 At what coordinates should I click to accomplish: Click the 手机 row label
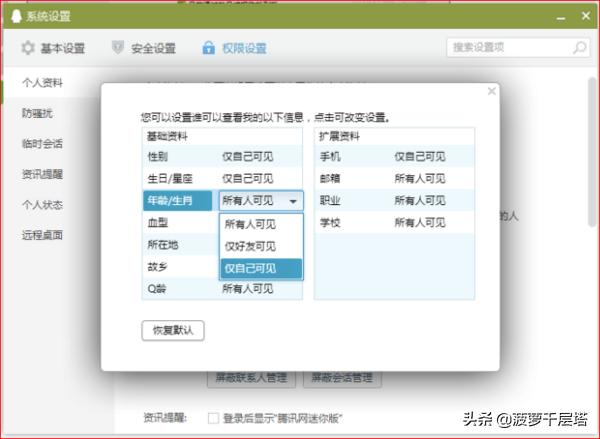(330, 157)
